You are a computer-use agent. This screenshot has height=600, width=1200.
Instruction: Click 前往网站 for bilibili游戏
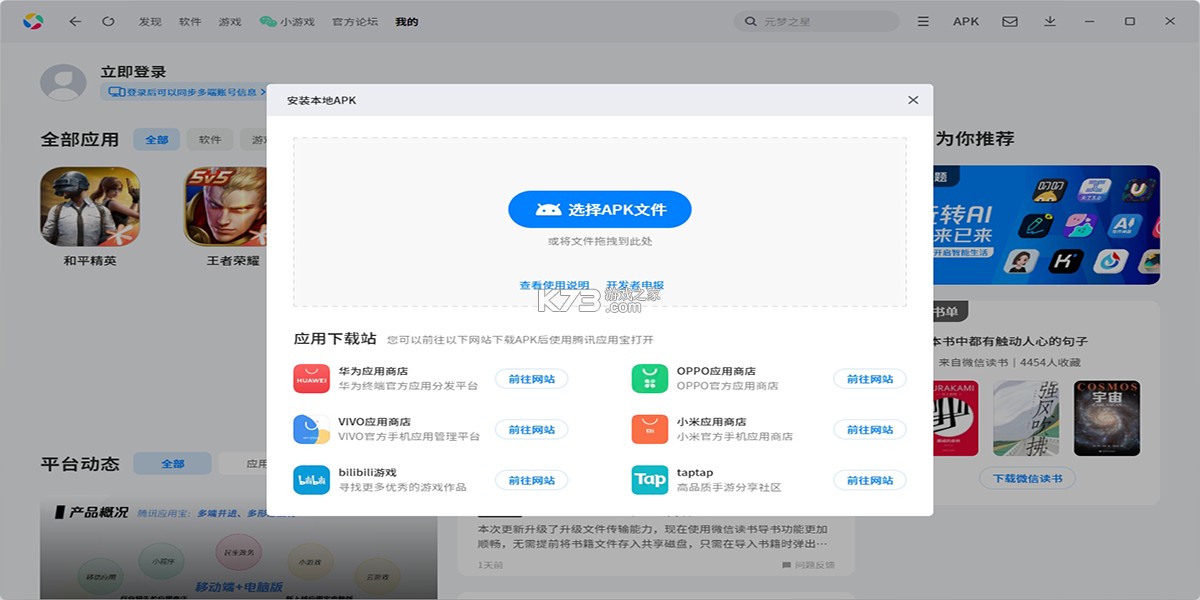pos(532,481)
